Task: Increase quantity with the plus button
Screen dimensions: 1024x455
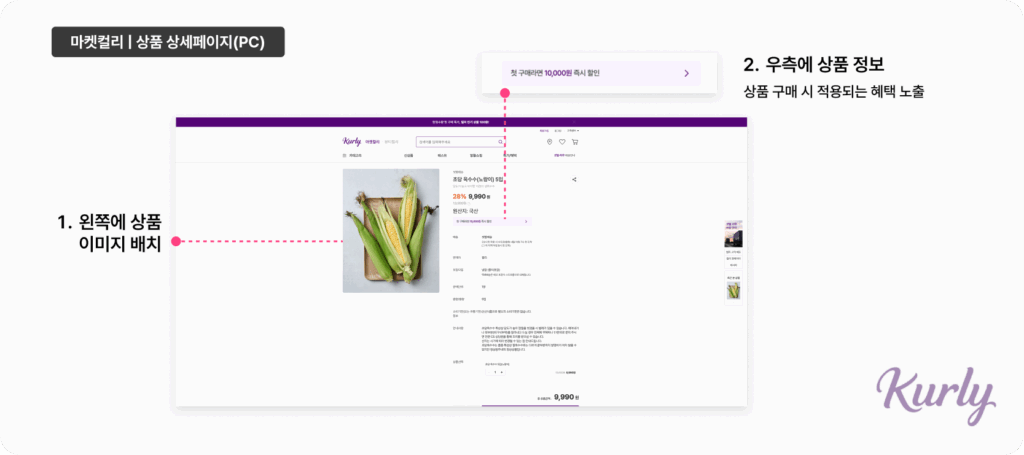Action: [x=502, y=372]
